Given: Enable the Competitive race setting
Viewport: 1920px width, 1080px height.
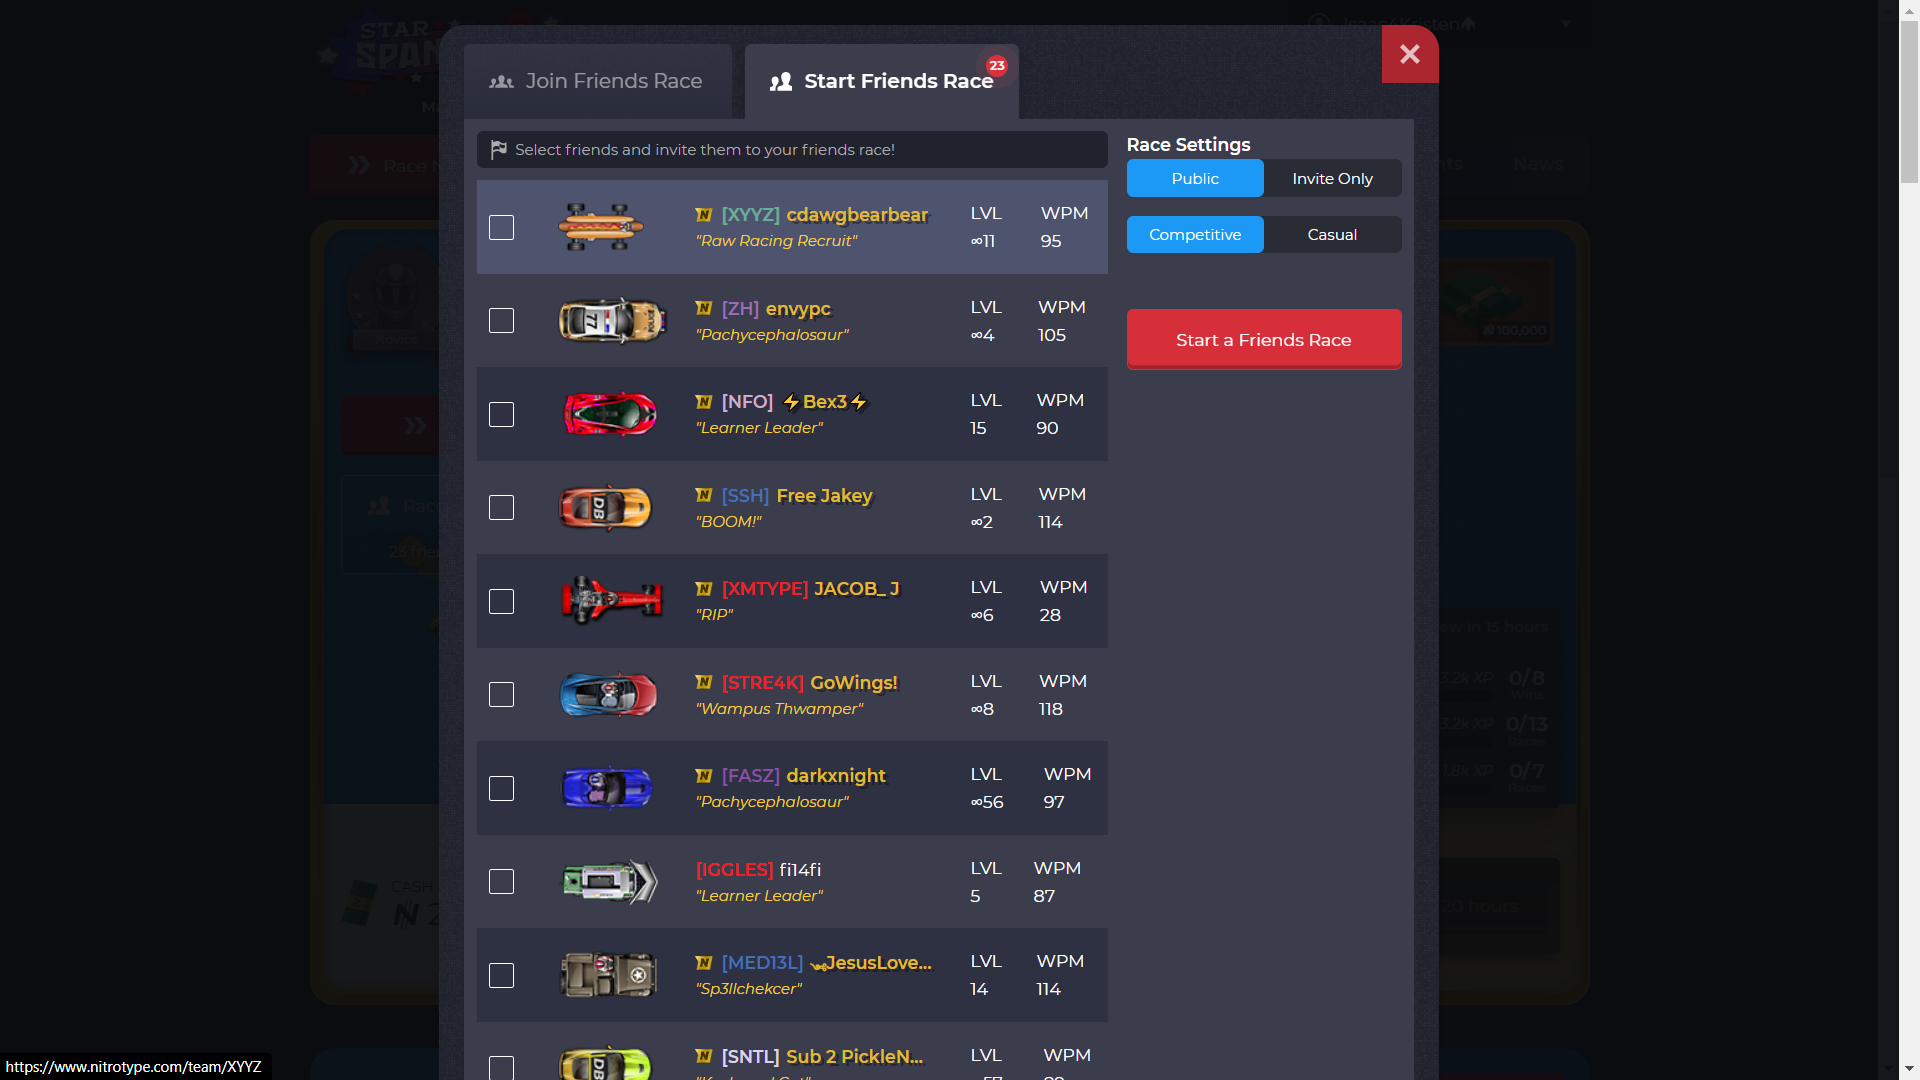Looking at the screenshot, I should 1192,235.
